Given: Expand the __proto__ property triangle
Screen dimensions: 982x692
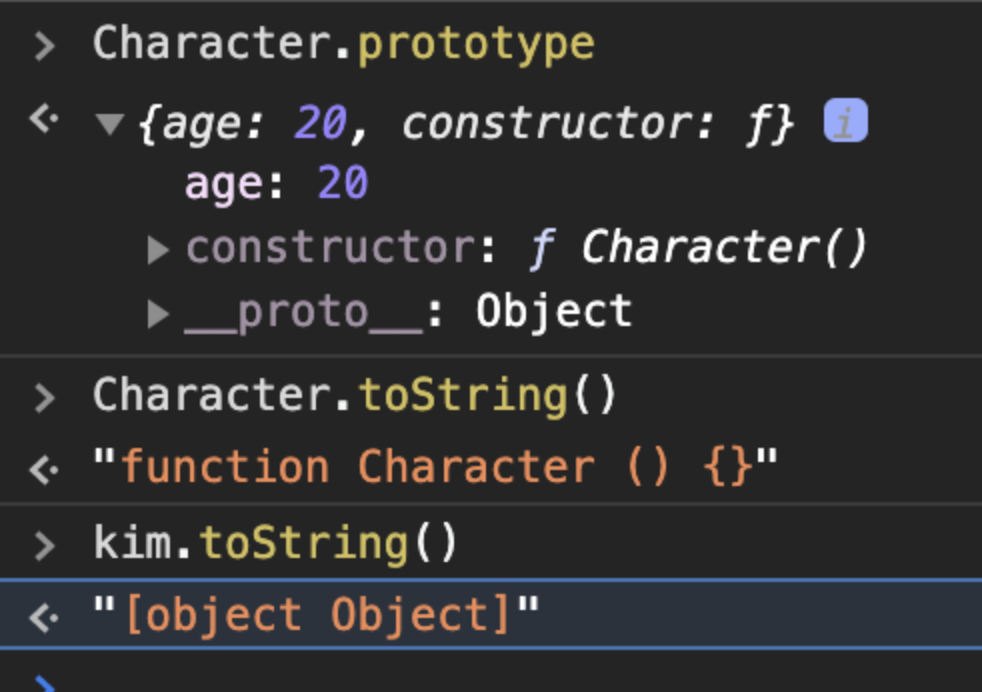Looking at the screenshot, I should pos(158,314).
